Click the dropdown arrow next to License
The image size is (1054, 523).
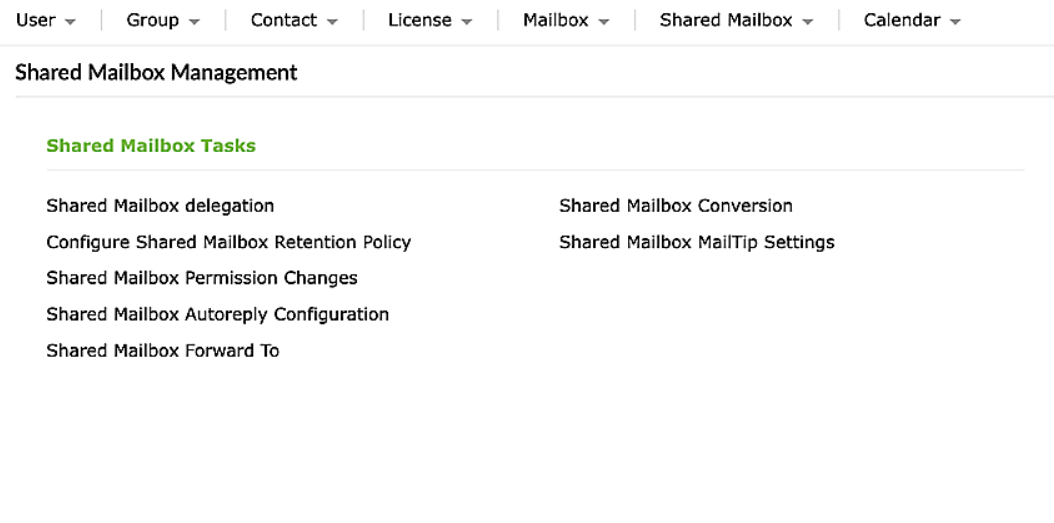click(466, 22)
